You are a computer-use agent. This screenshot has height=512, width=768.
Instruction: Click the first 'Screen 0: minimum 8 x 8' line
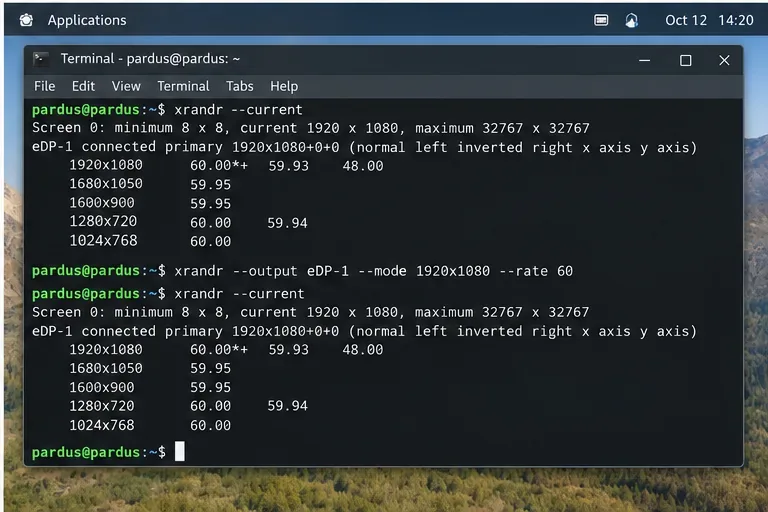click(x=311, y=128)
